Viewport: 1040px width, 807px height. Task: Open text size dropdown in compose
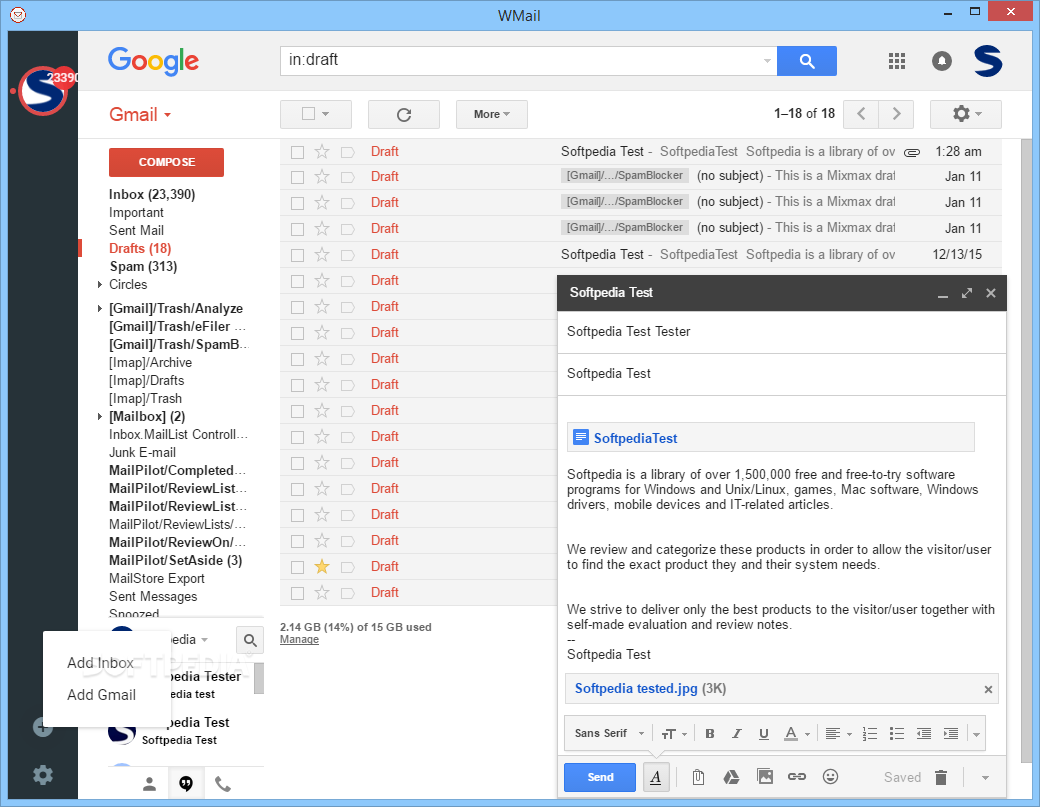coord(674,733)
